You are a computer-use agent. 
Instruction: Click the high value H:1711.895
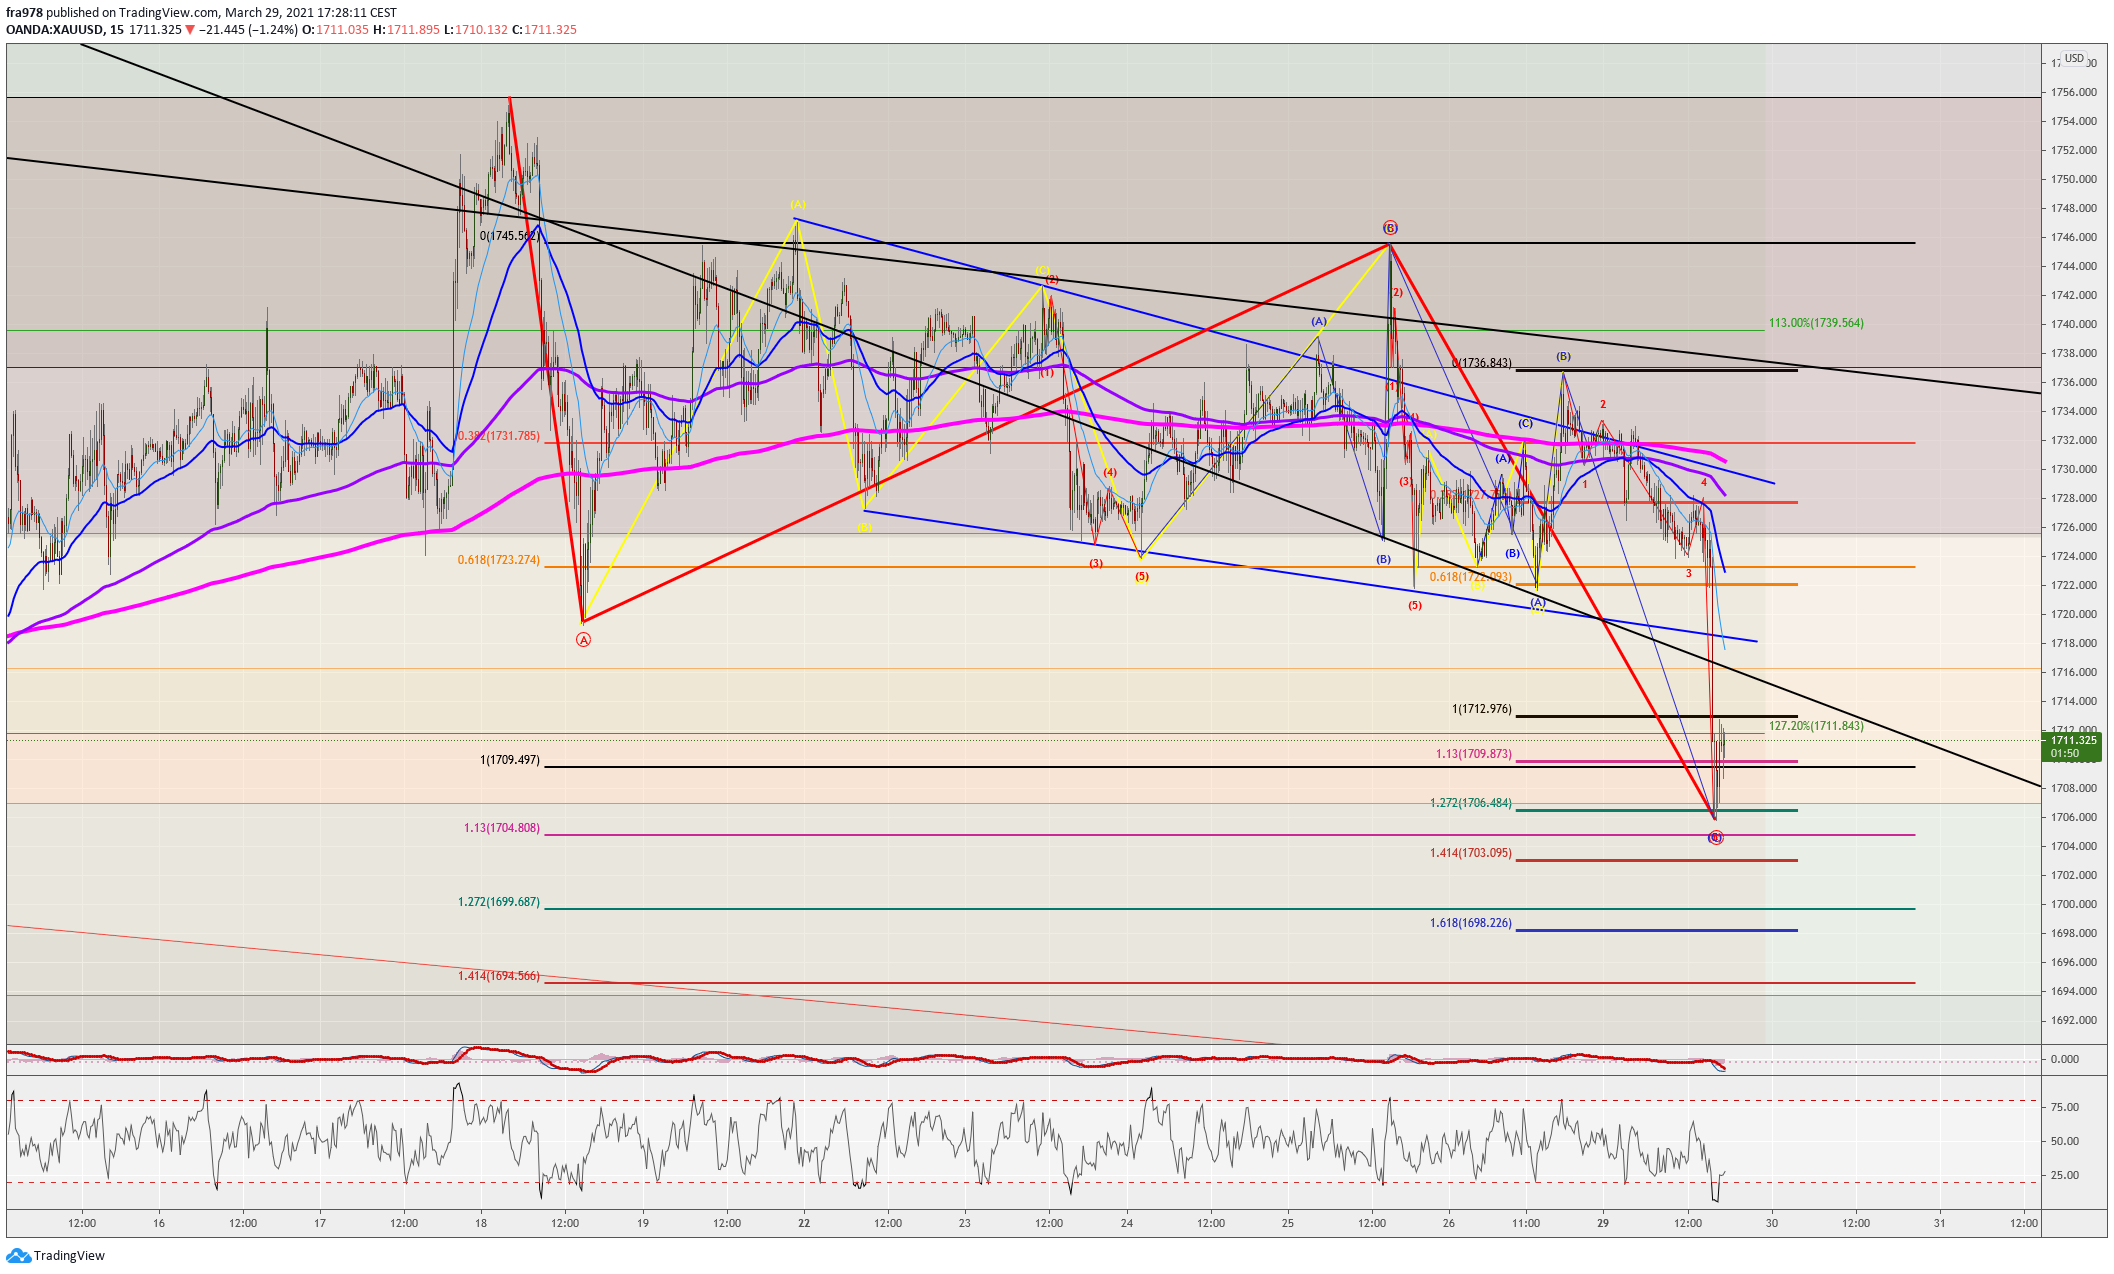click(x=407, y=30)
